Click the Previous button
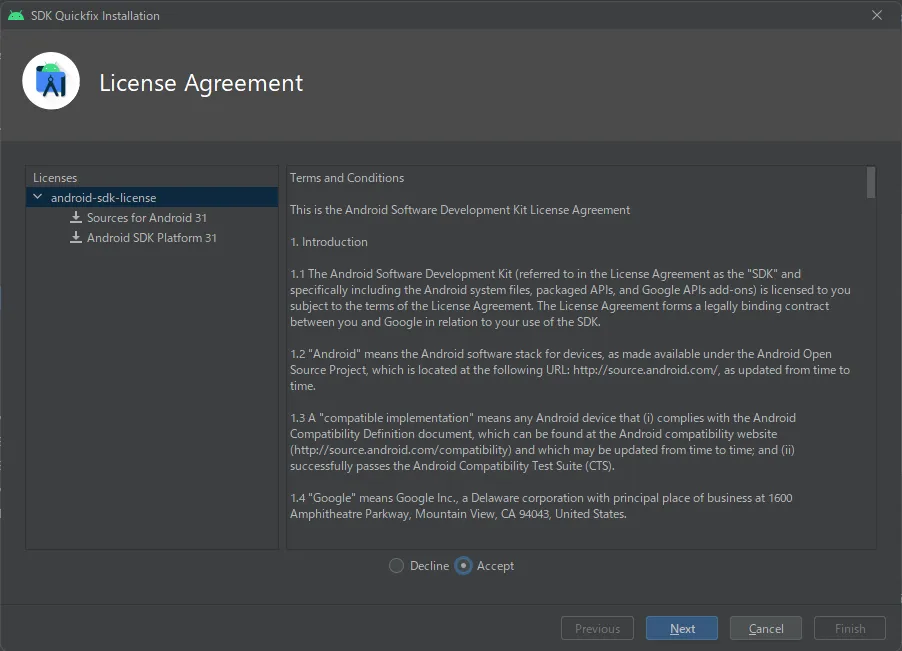Screen dimensions: 902x651 click(x=597, y=629)
